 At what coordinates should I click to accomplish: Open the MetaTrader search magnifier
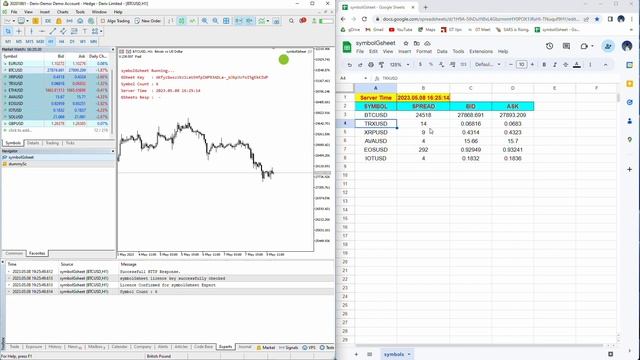coord(291,21)
